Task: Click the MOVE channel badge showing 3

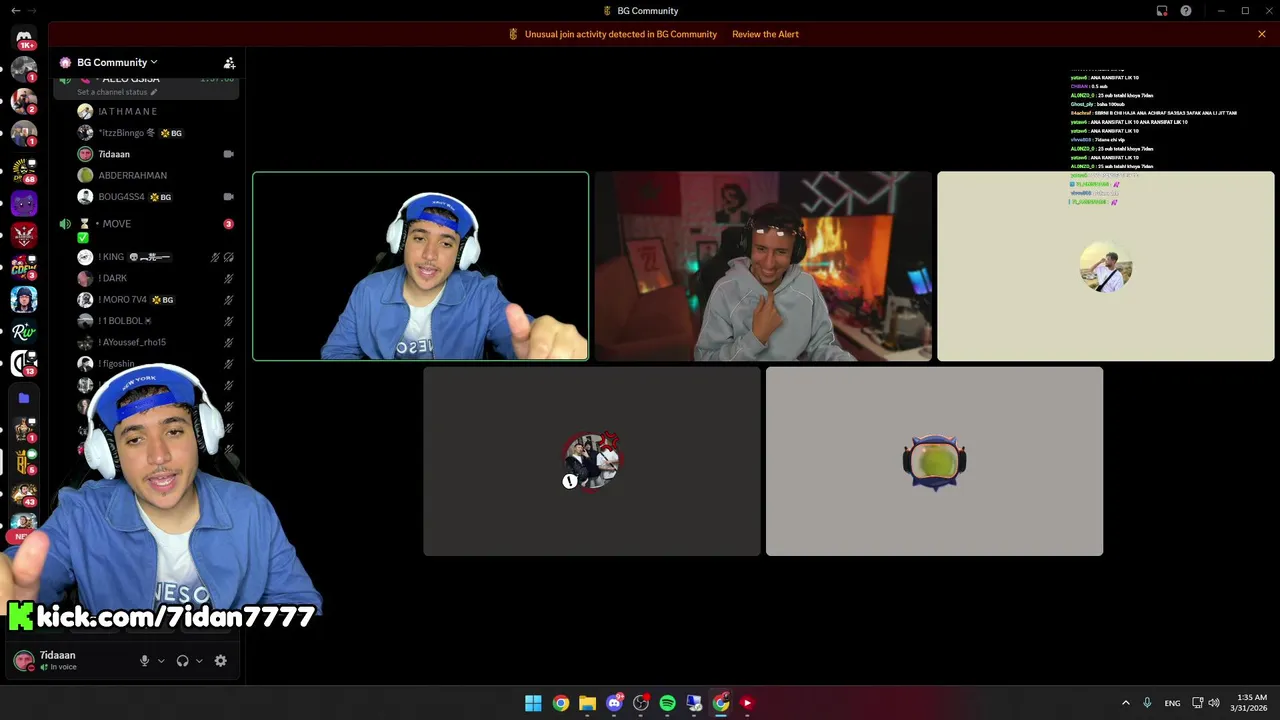Action: [x=228, y=224]
